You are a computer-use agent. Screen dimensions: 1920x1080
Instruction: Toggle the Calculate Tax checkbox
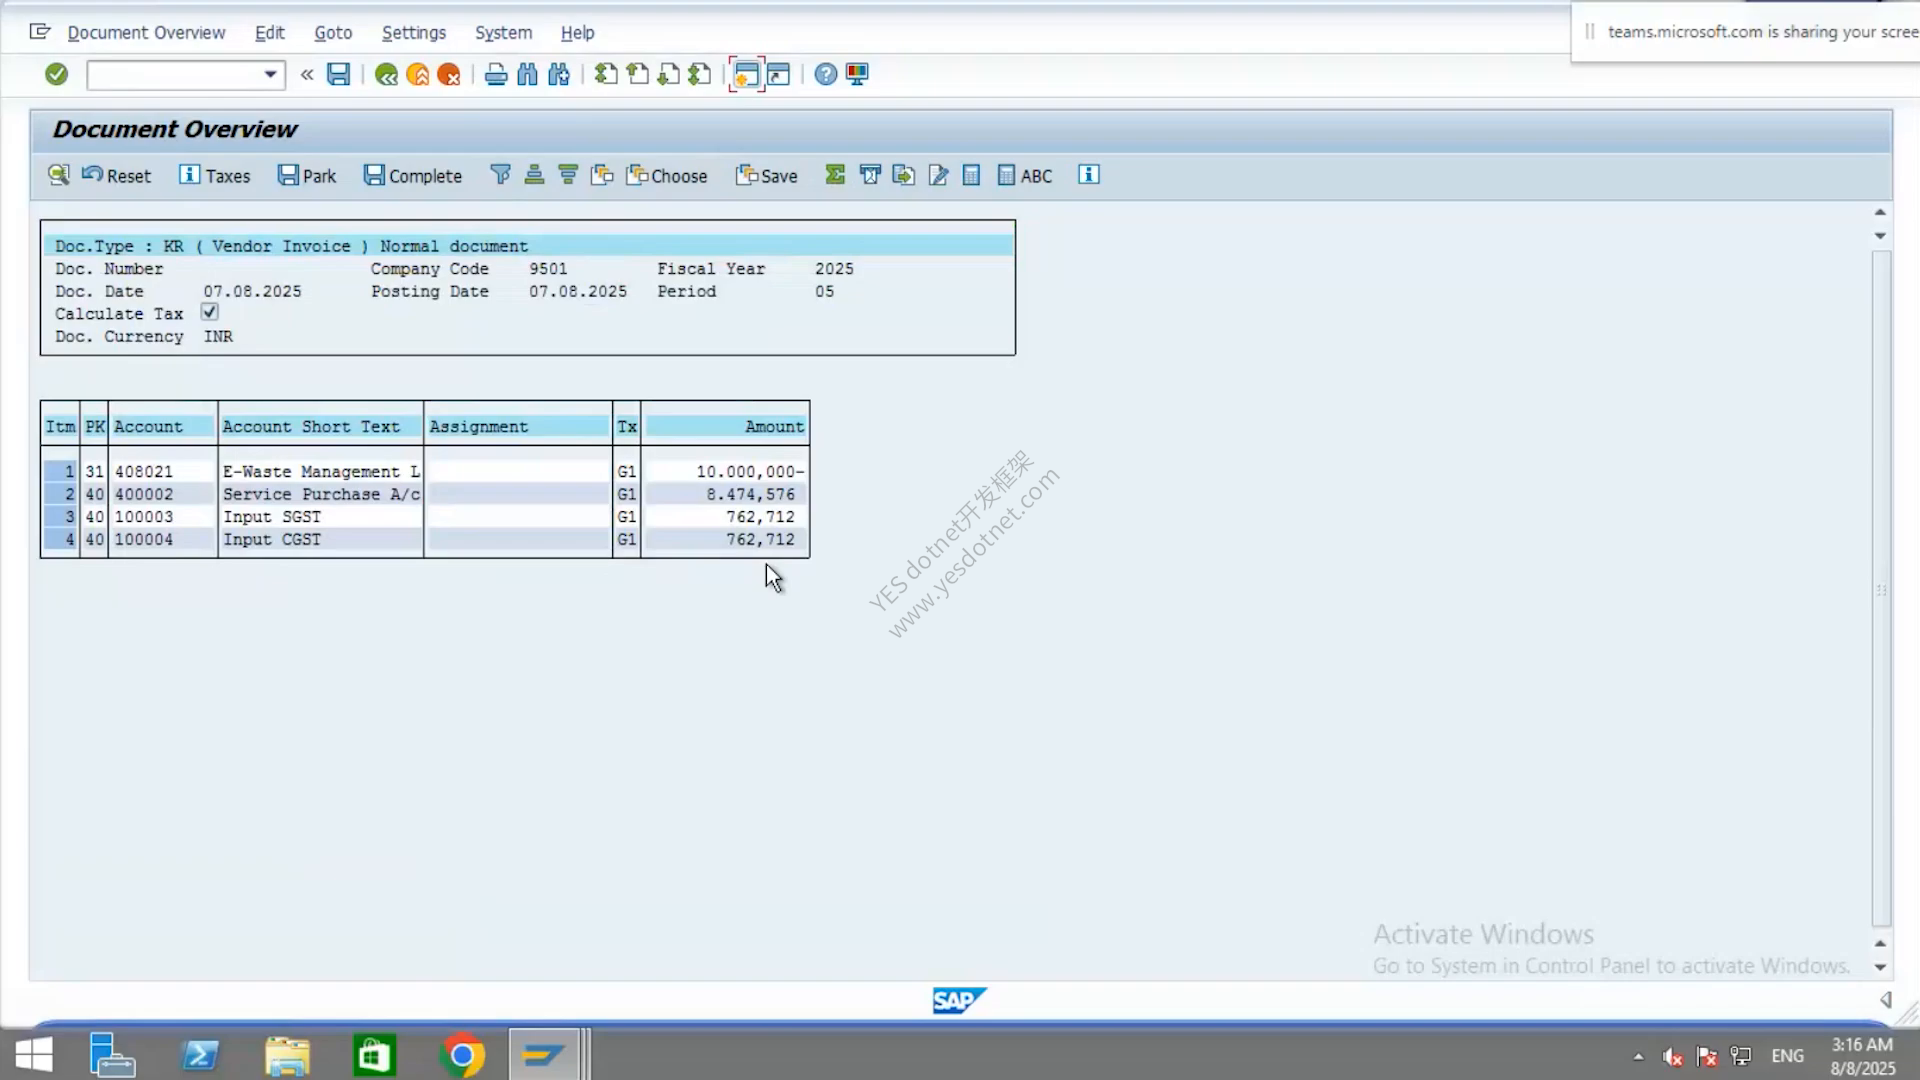coord(209,313)
